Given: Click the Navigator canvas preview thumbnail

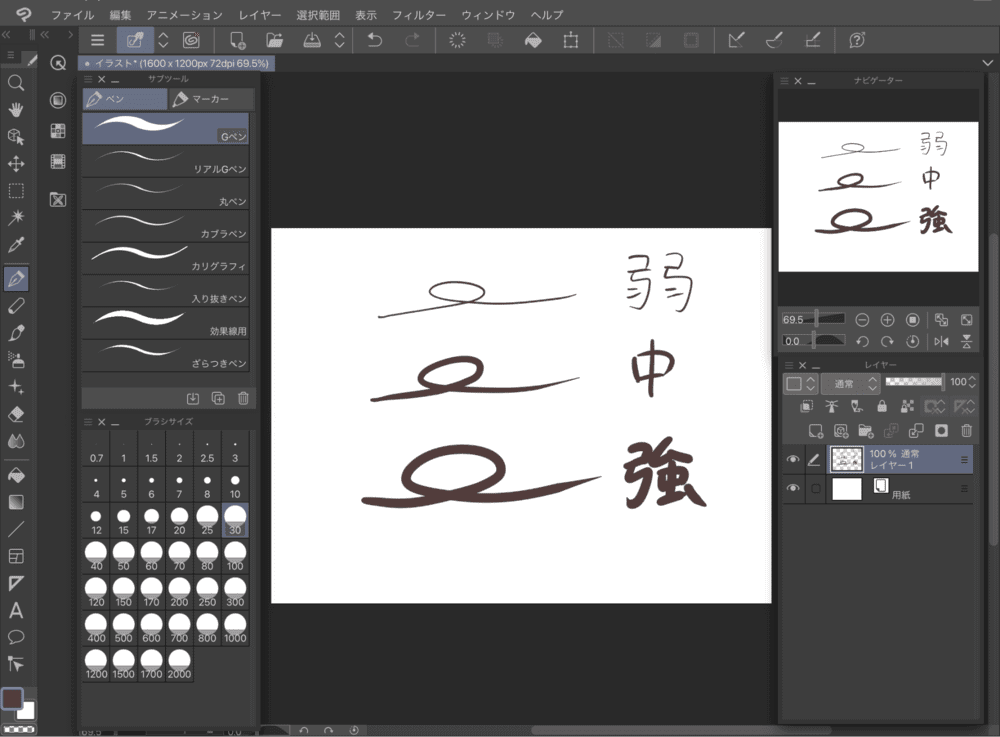Looking at the screenshot, I should tap(878, 196).
